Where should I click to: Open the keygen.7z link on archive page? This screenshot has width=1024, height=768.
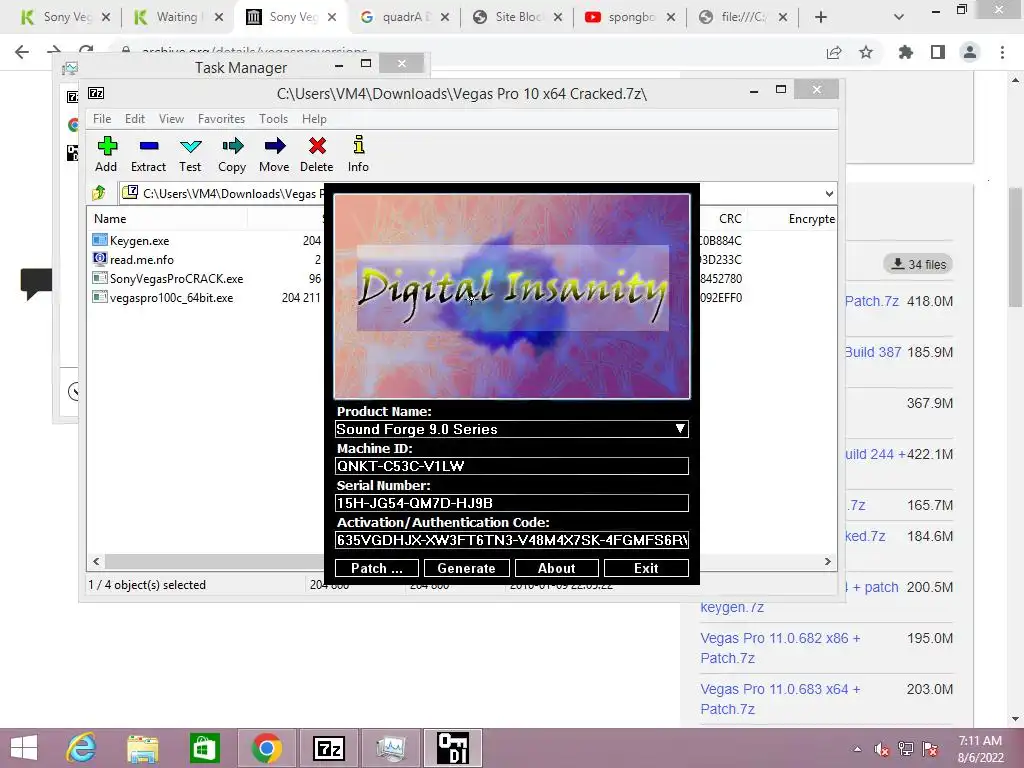point(732,607)
